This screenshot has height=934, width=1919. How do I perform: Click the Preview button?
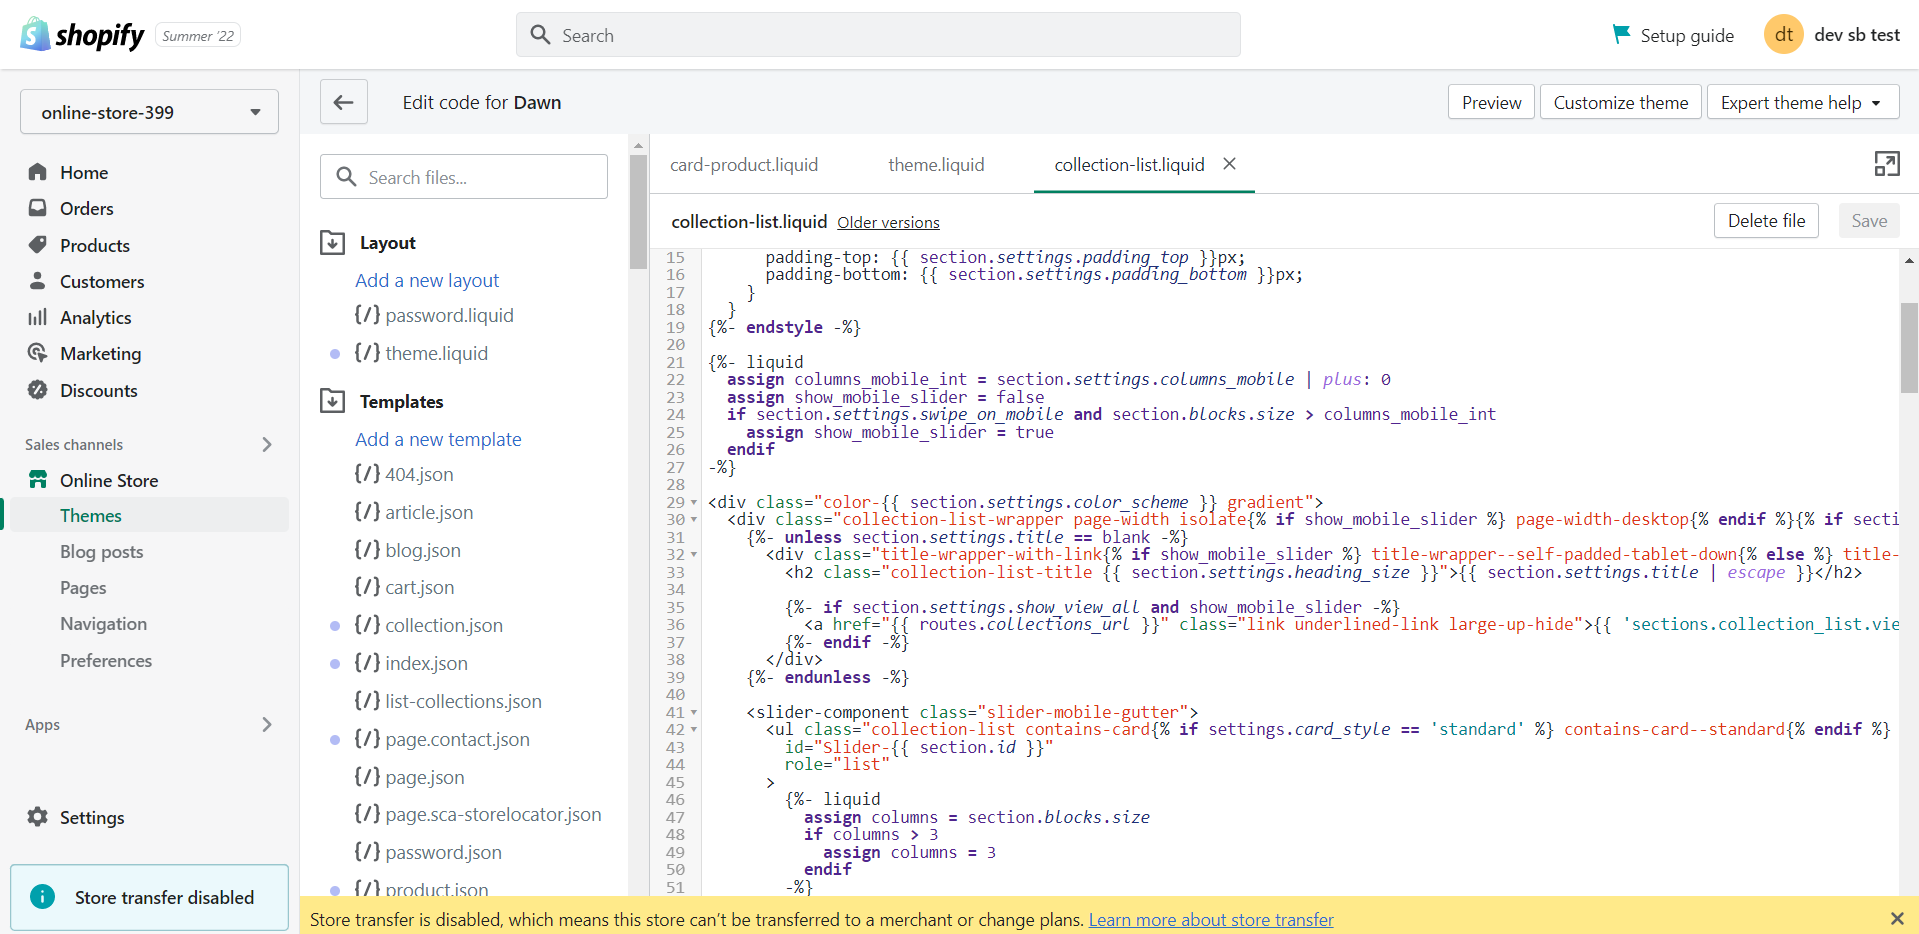[1491, 102]
